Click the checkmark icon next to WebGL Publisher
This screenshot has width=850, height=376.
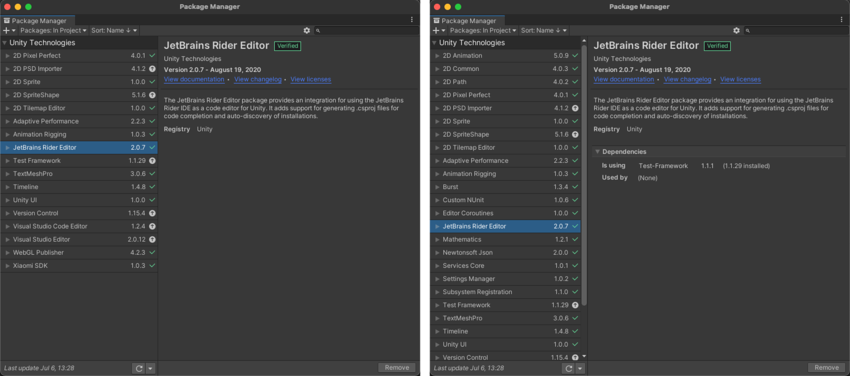152,252
